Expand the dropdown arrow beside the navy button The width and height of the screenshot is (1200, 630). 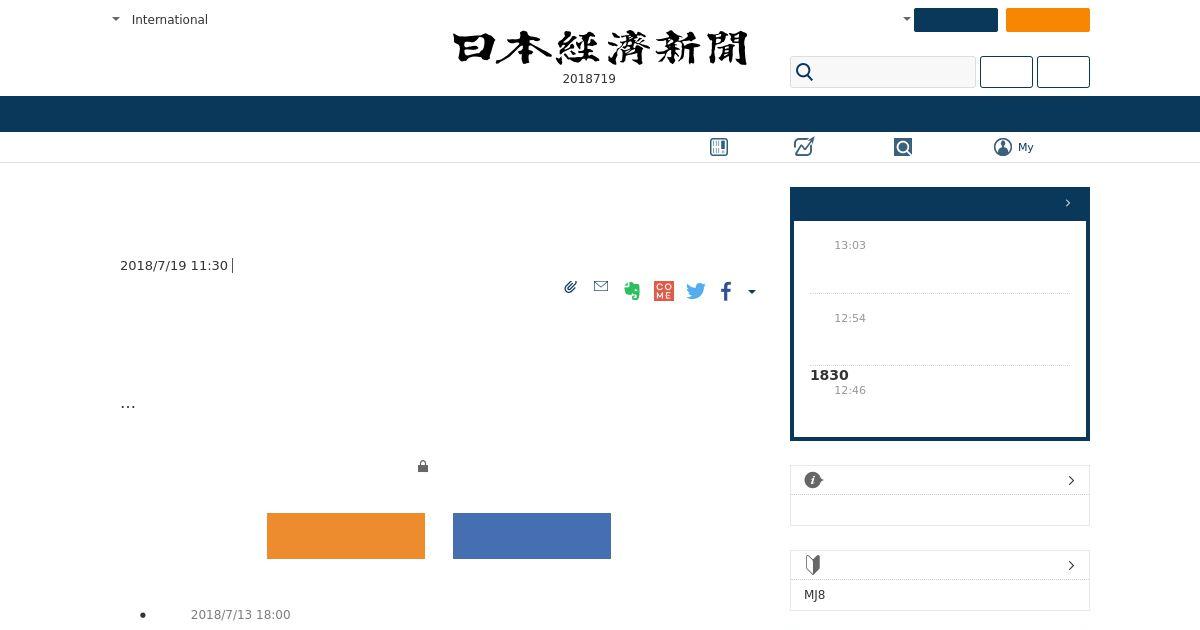click(x=907, y=19)
